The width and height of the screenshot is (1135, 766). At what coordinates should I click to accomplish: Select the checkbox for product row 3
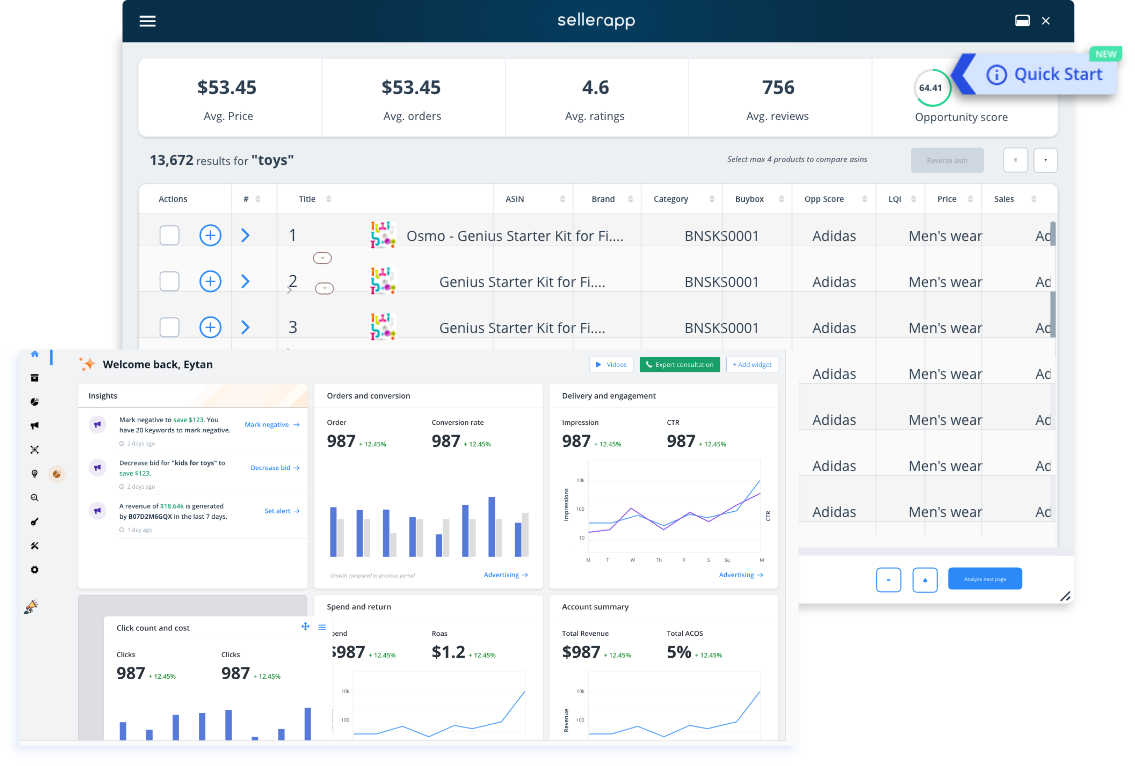[170, 328]
